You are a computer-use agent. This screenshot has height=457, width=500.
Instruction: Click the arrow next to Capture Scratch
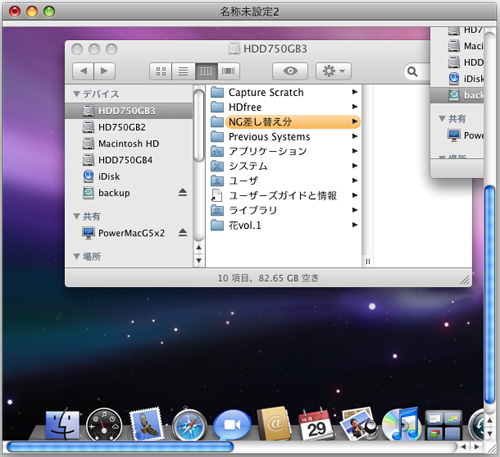(x=355, y=92)
